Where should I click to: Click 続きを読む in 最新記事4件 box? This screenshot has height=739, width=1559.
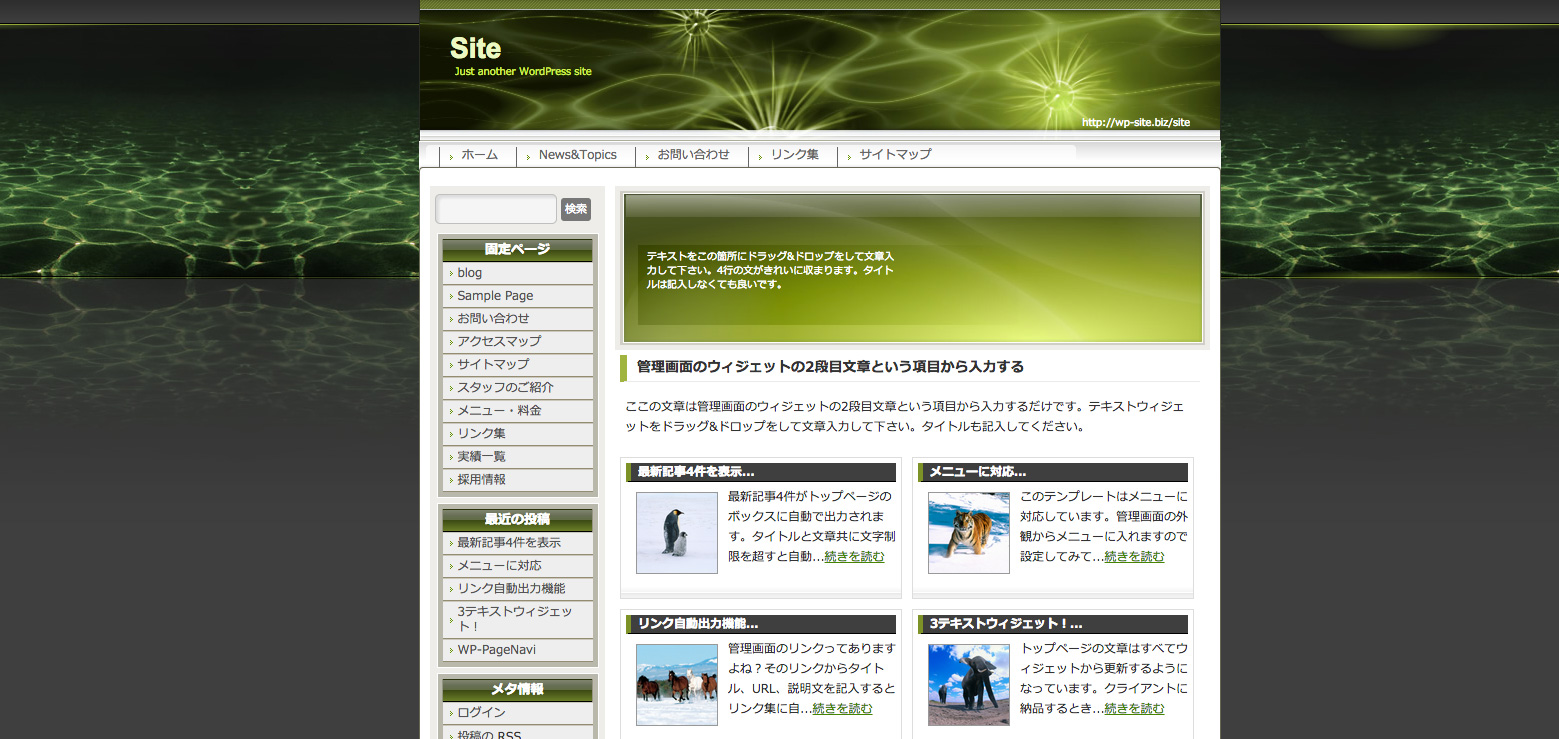point(854,557)
